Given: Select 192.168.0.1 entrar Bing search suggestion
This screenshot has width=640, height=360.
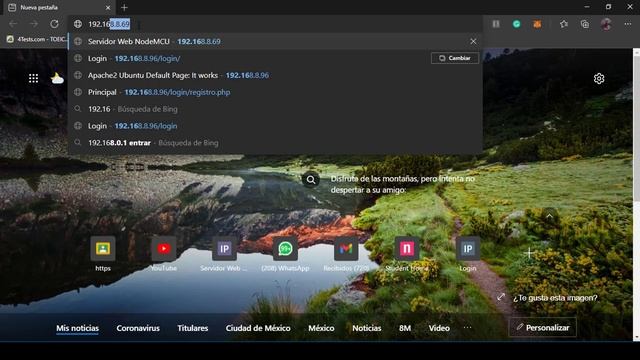Looking at the screenshot, I should click(276, 143).
